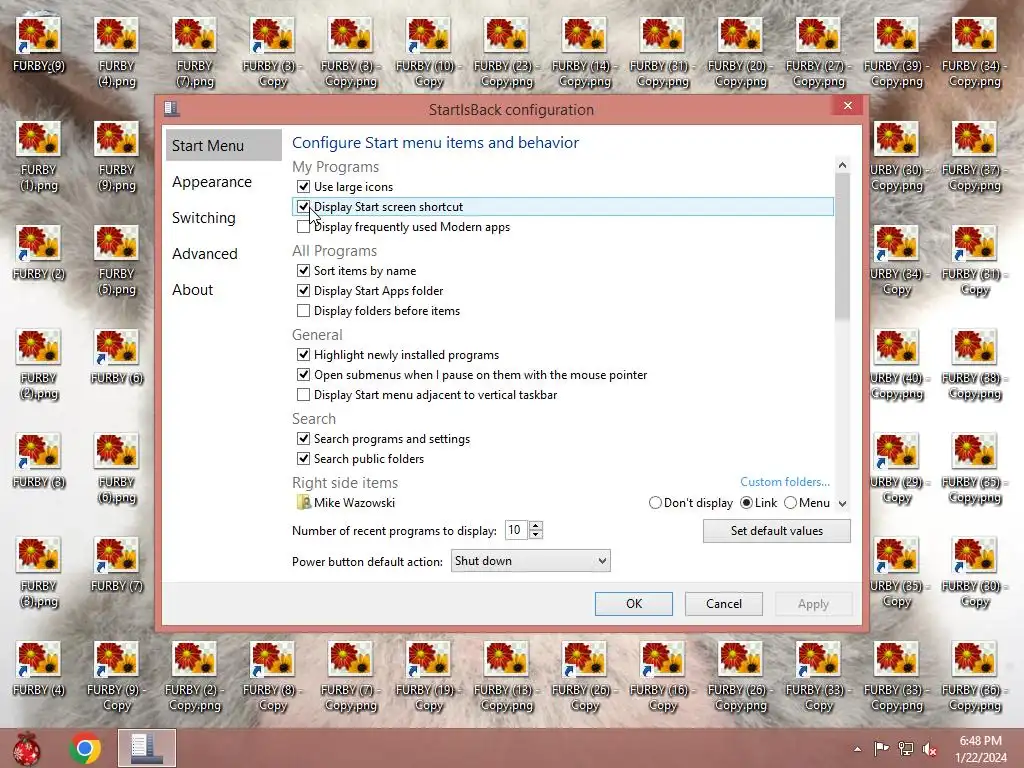Viewport: 1024px width, 768px height.
Task: Enable Display folders before items
Action: pyautogui.click(x=303, y=311)
